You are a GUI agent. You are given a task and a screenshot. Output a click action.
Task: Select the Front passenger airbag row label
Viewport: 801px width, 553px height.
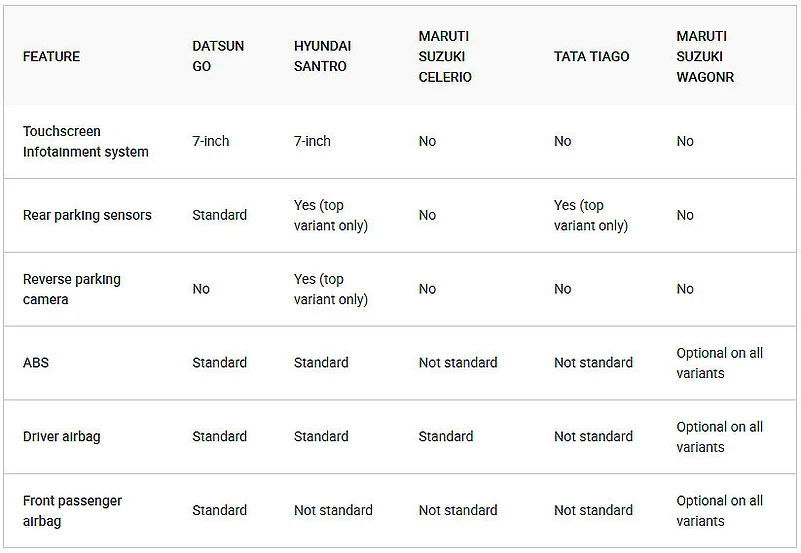[72, 511]
